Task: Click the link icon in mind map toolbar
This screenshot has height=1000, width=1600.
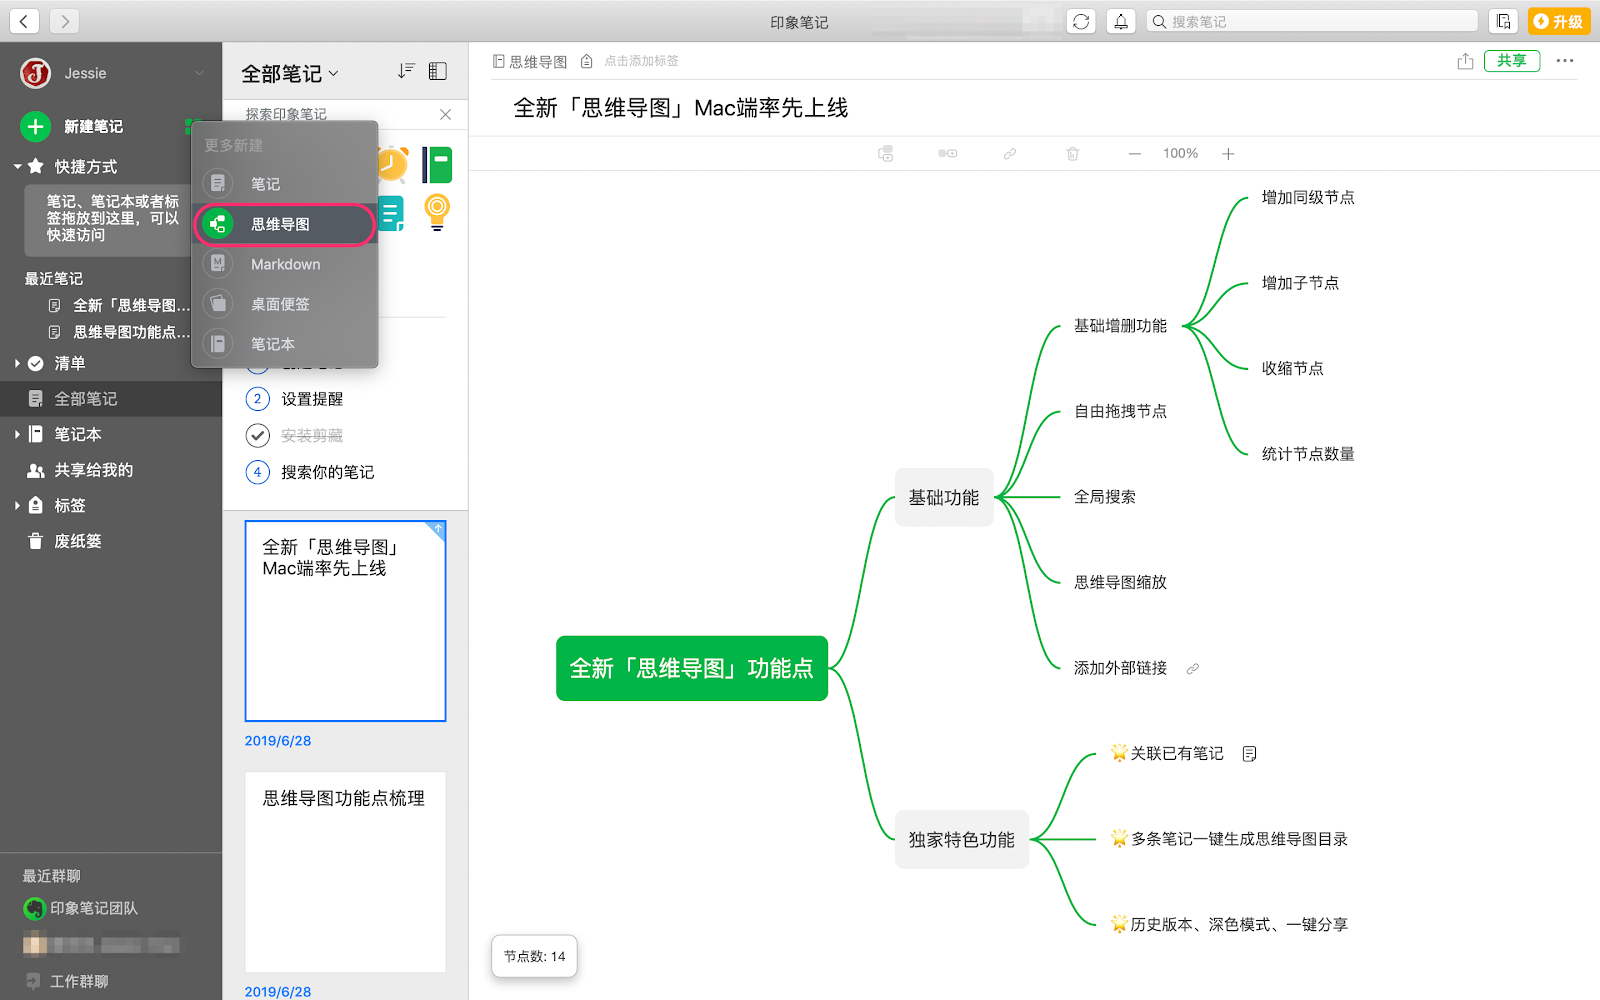Action: [1010, 154]
